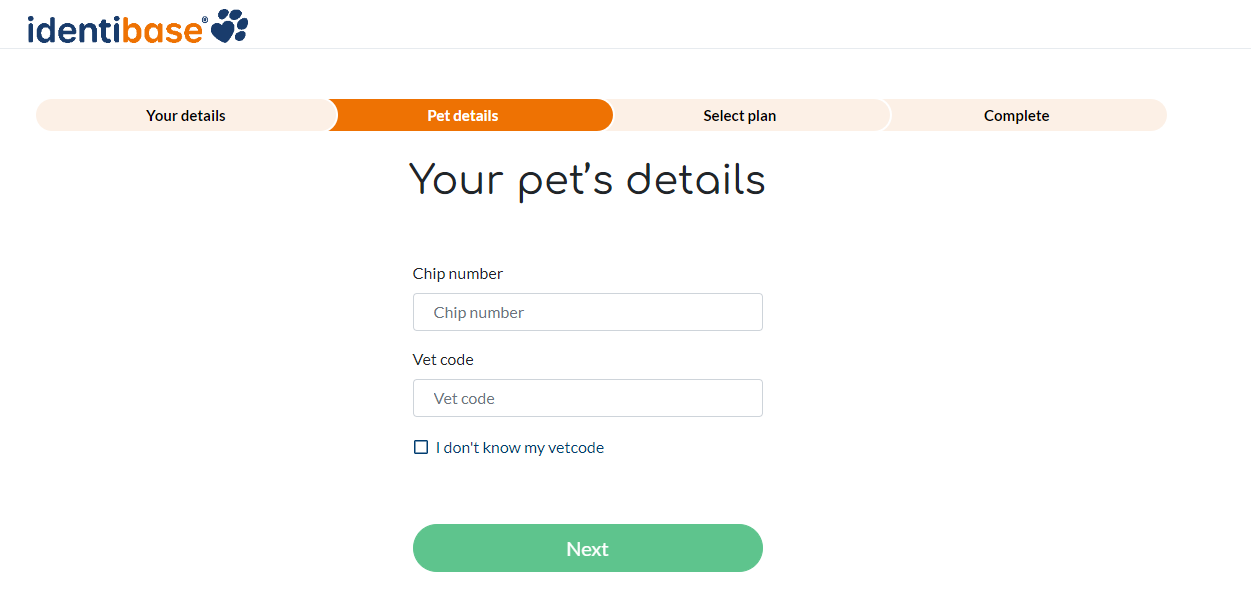The image size is (1251, 616).
Task: Click the highlighted Pet details step indicator
Action: pos(463,115)
